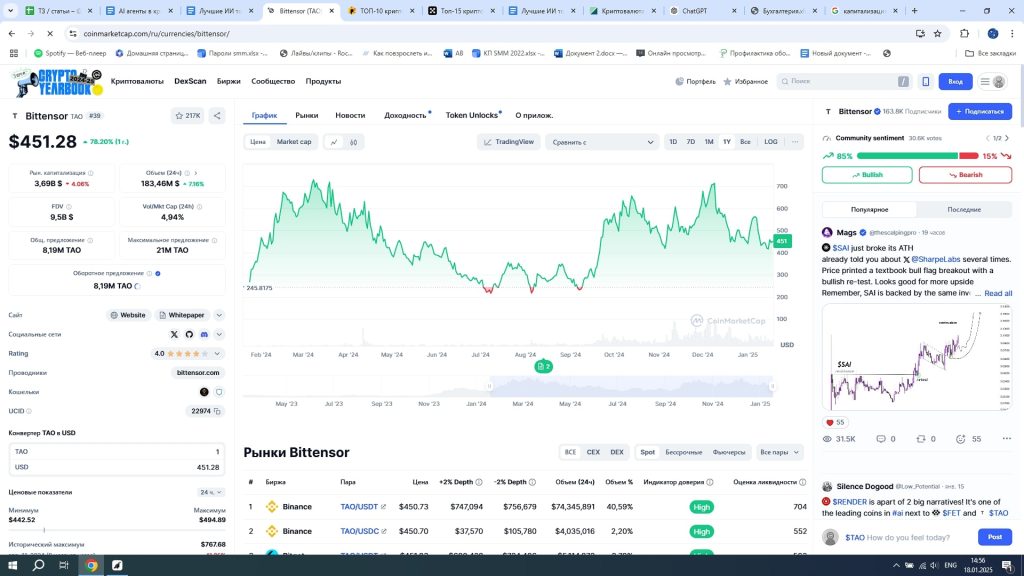Open Windows taskbar search
The width and height of the screenshot is (1024, 576).
[x=39, y=566]
